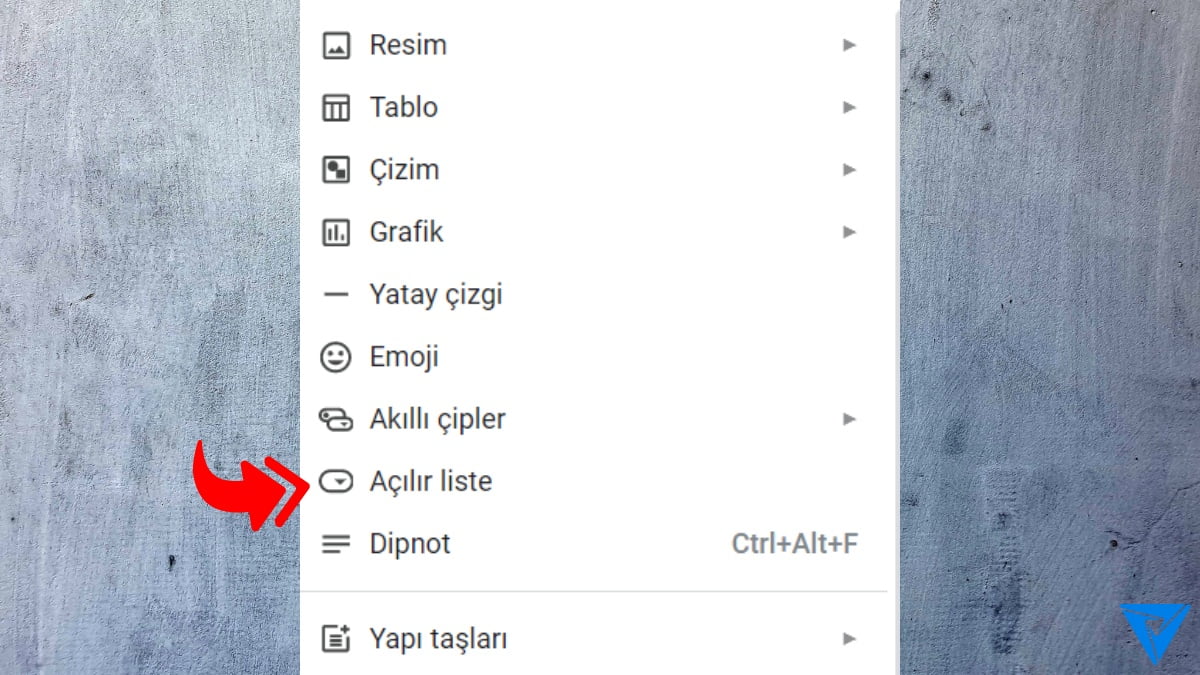Click the Emoji smiley icon
The height and width of the screenshot is (675, 1200).
coord(337,356)
